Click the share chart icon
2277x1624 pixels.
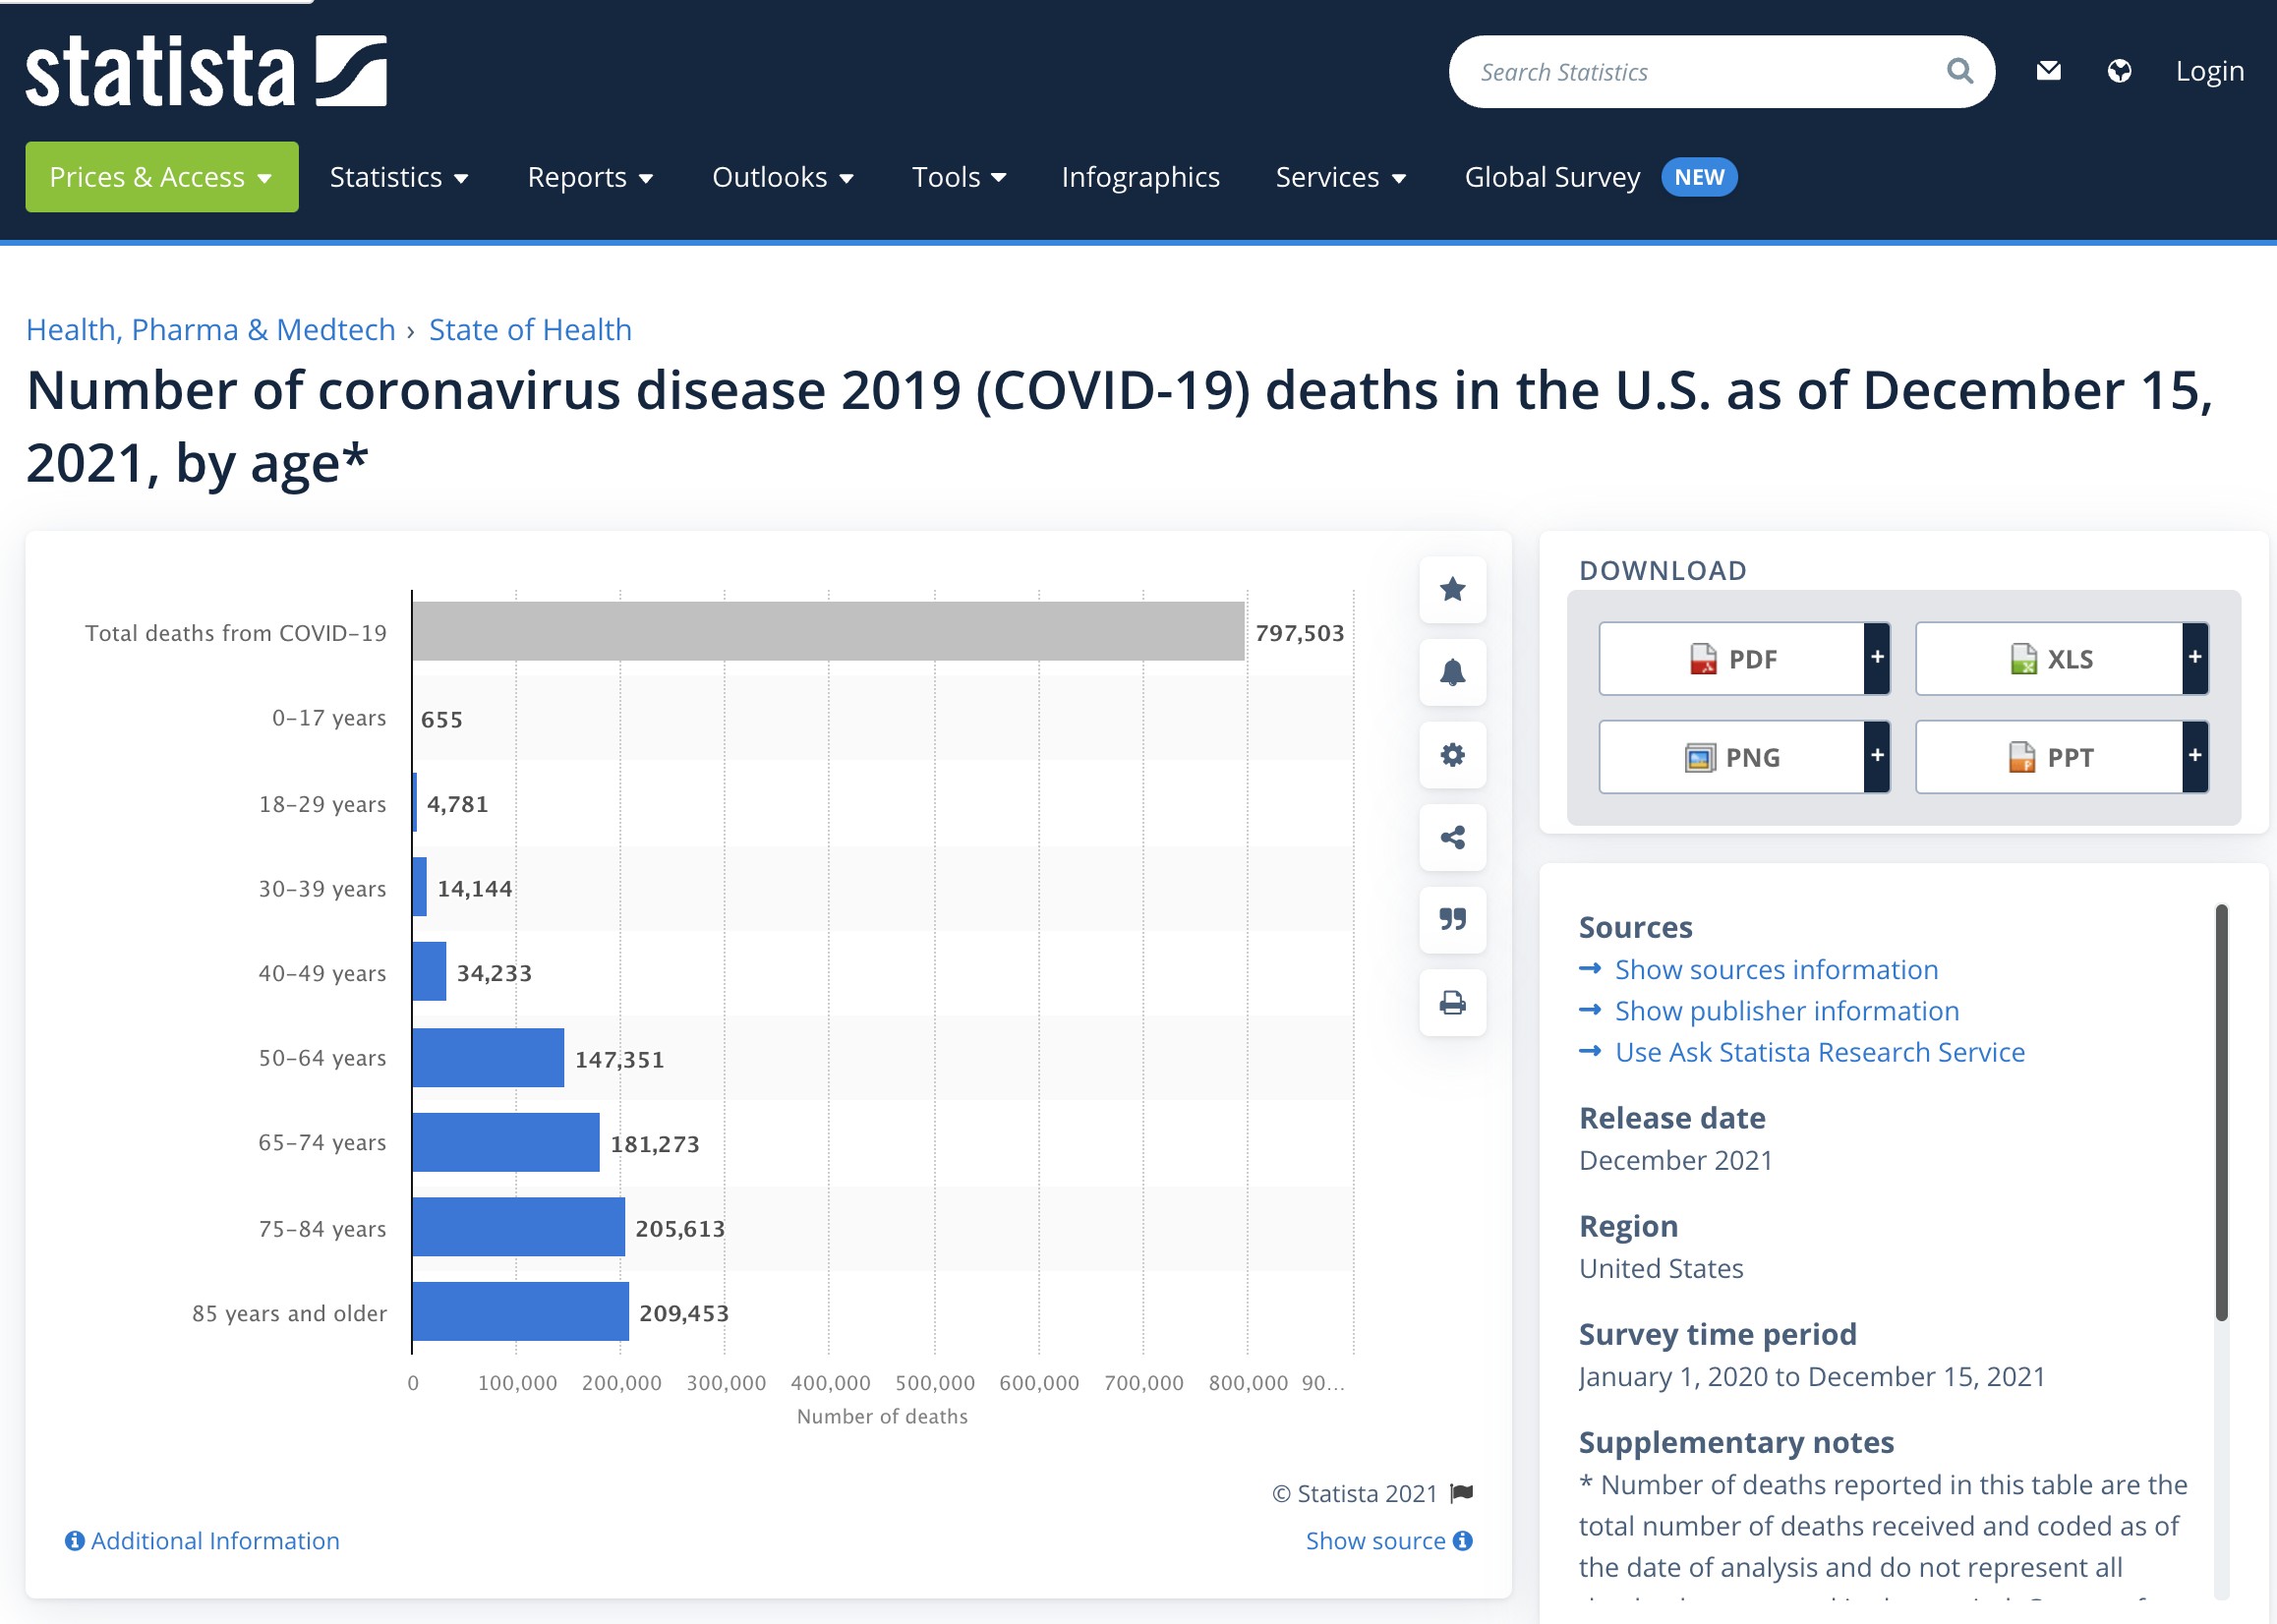click(x=1452, y=837)
